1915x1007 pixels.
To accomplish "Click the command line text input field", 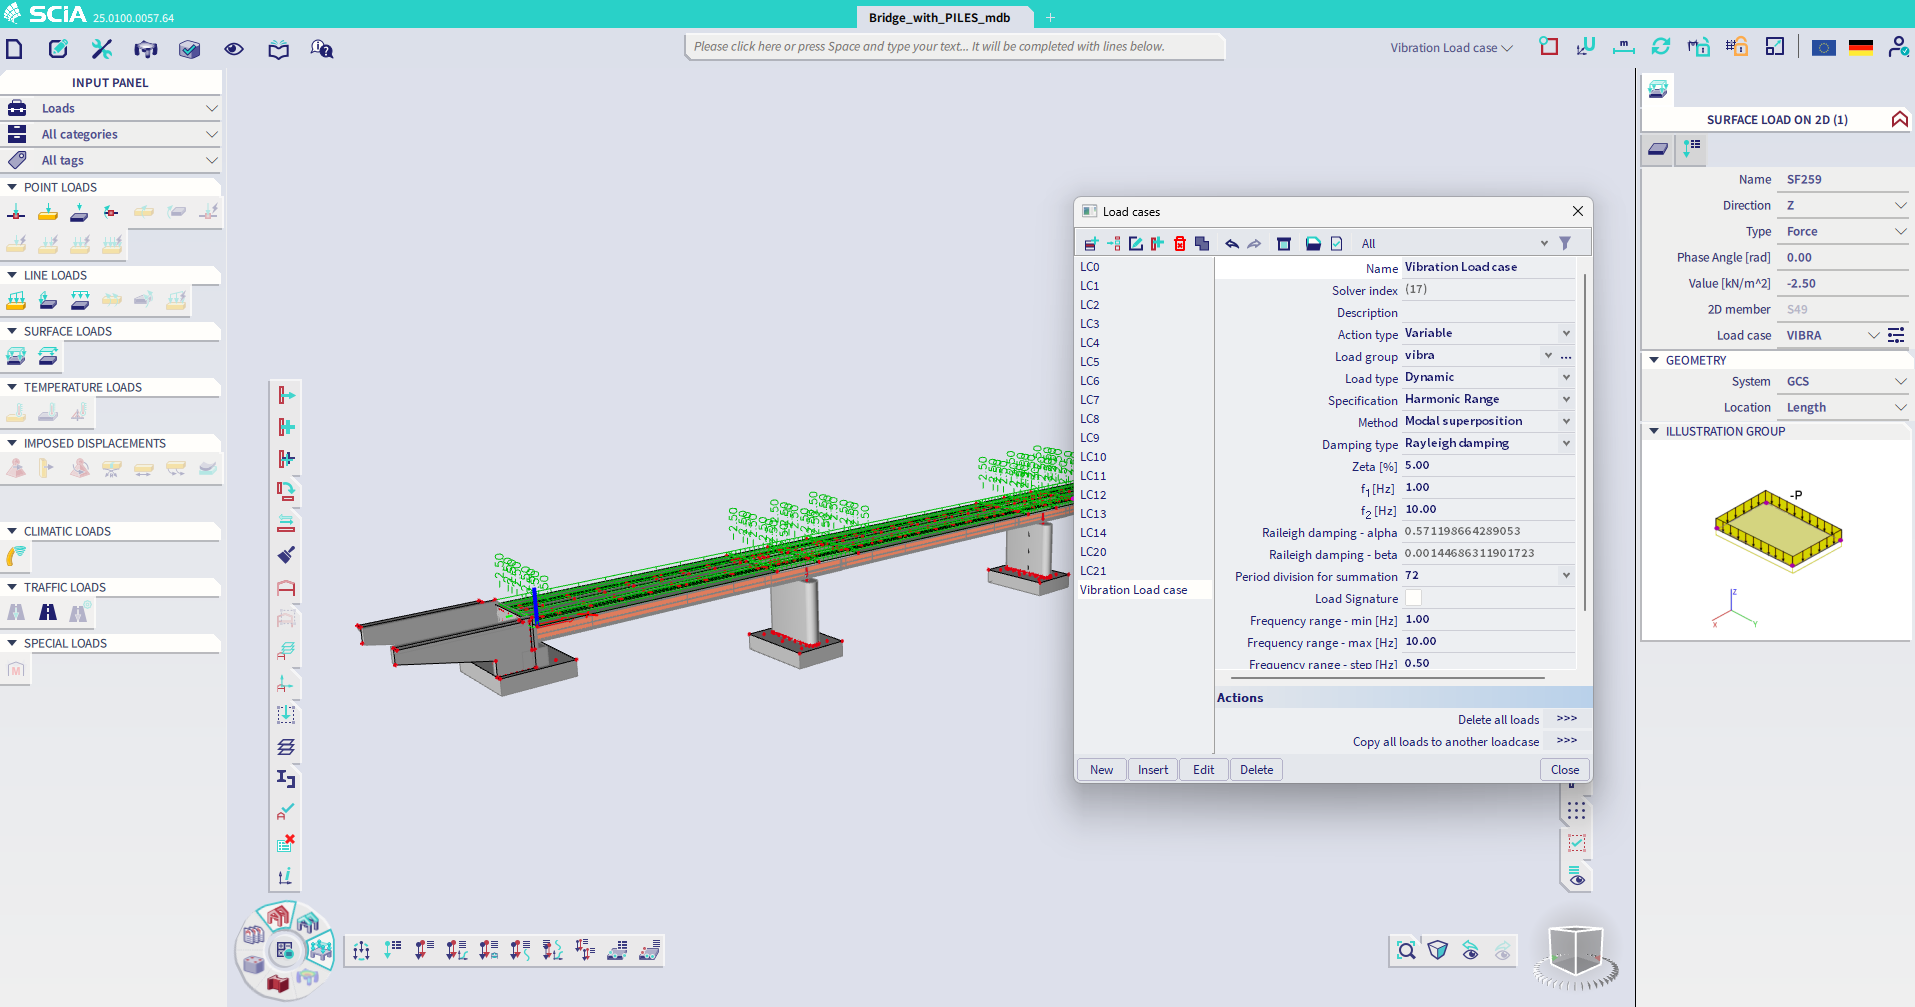I will click(x=955, y=47).
